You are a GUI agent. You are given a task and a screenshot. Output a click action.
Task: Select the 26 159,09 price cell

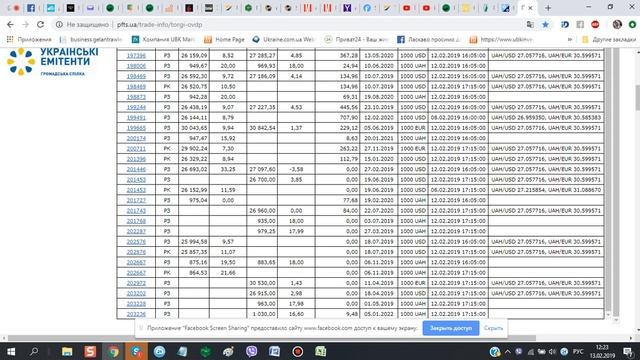(x=194, y=56)
